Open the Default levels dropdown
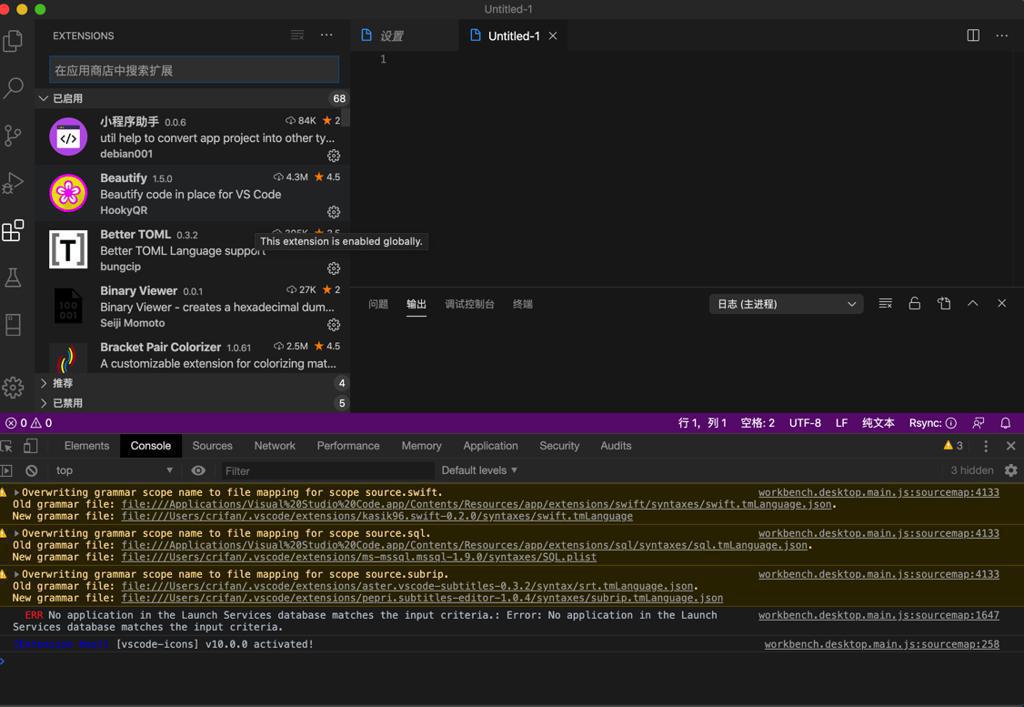 [x=480, y=470]
